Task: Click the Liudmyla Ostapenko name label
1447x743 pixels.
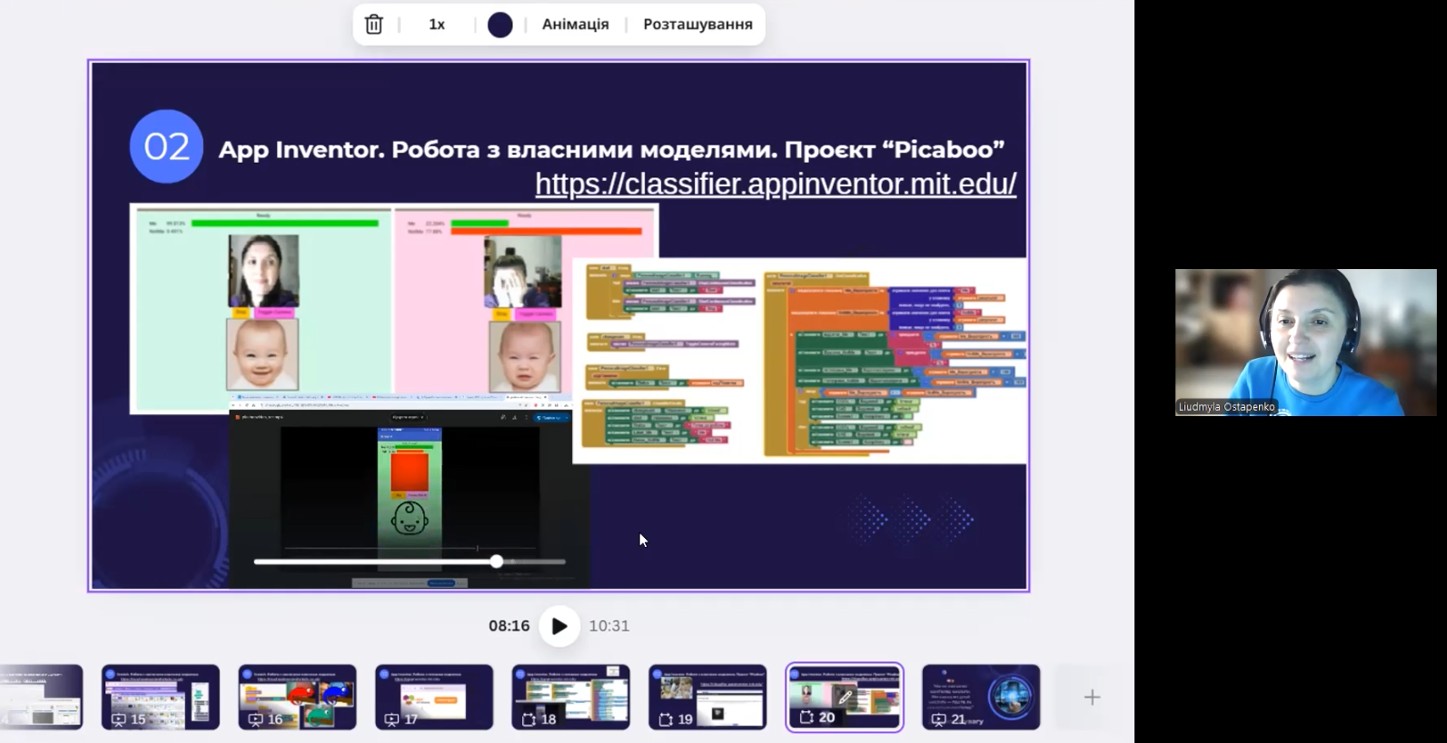Action: pyautogui.click(x=1227, y=407)
